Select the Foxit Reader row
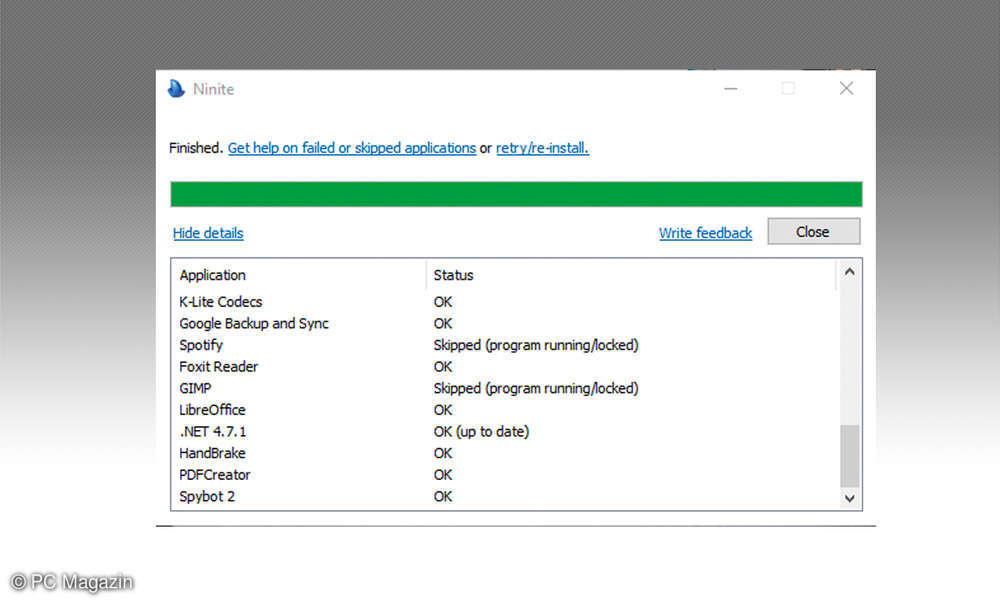Viewport: 1000px width, 600px height. 218,367
